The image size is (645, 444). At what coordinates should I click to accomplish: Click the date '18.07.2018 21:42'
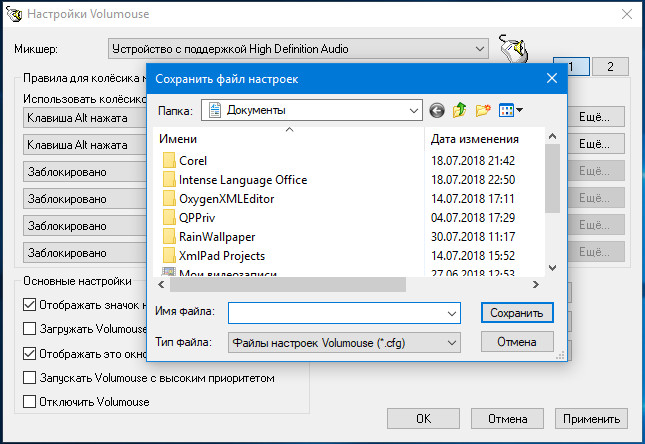tap(473, 160)
